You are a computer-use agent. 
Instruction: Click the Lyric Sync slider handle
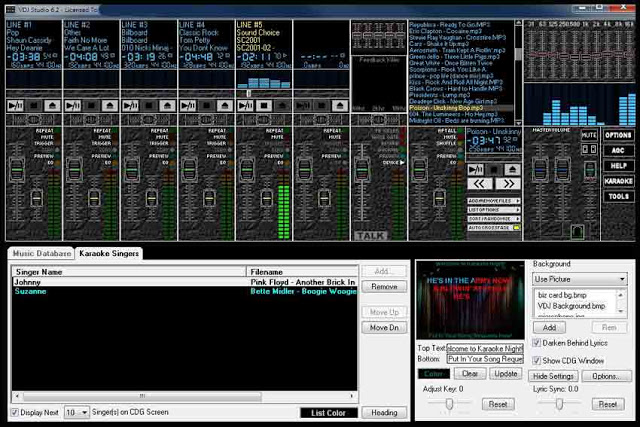coord(559,404)
